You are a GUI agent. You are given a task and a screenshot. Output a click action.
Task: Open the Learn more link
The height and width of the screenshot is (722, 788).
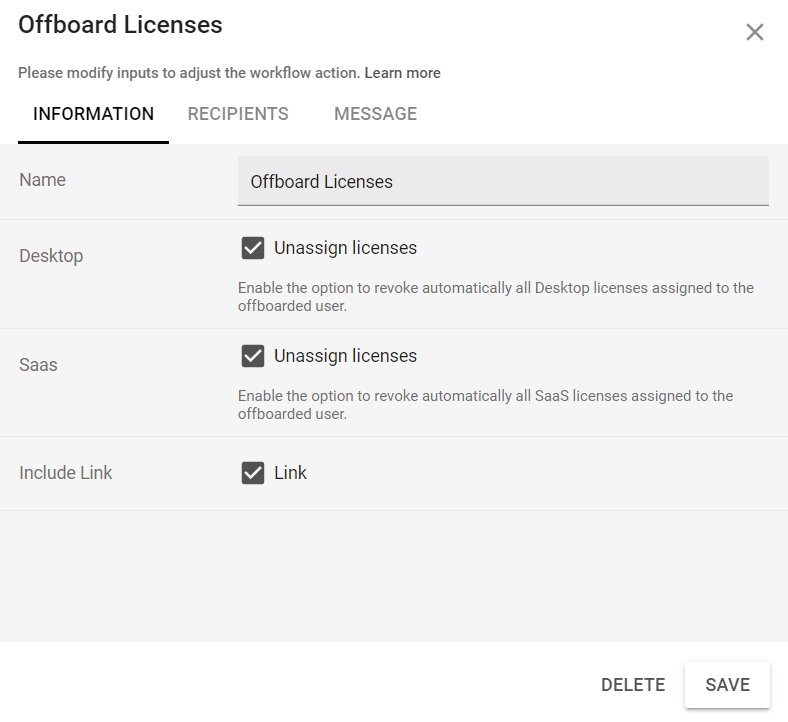(x=402, y=73)
